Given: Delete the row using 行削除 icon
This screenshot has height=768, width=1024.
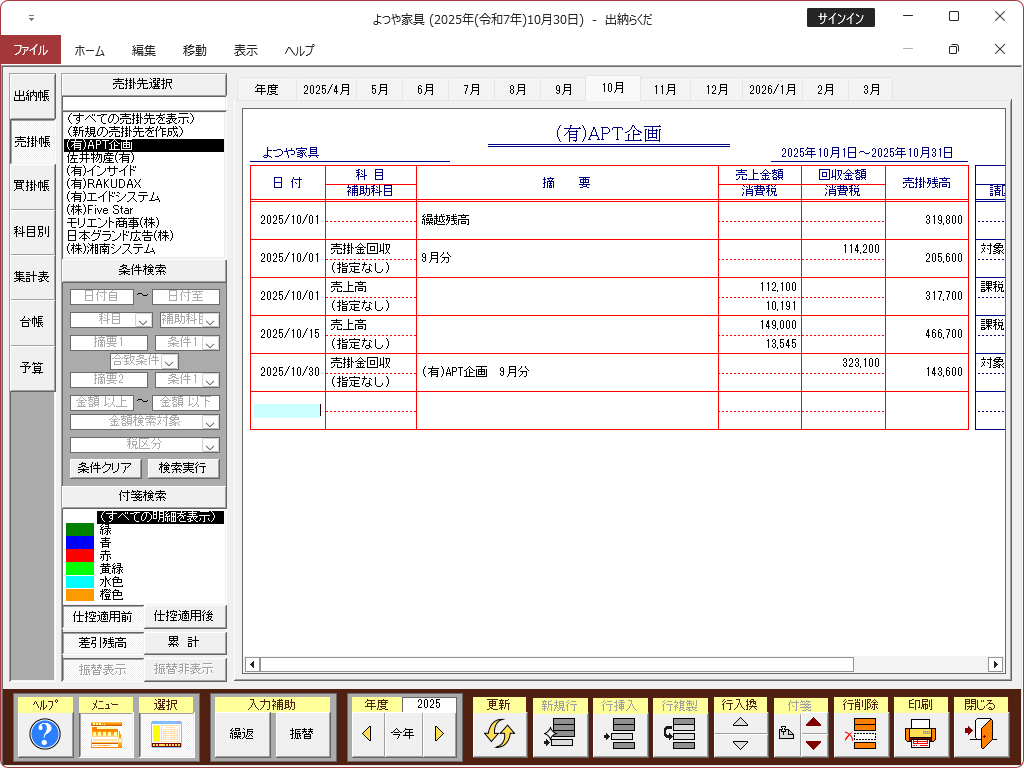Looking at the screenshot, I should coord(859,735).
